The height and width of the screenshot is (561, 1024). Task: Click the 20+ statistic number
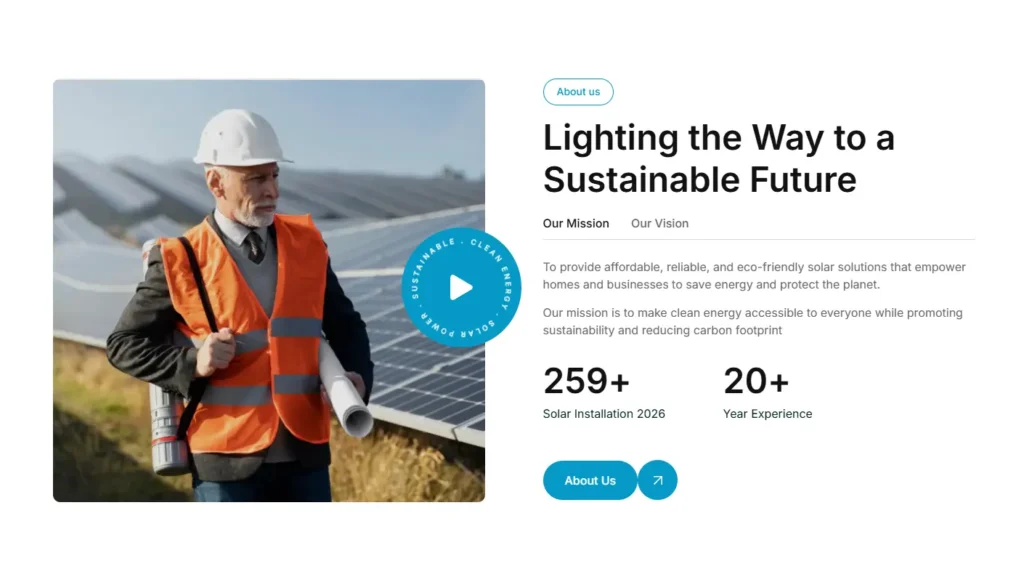coord(756,381)
